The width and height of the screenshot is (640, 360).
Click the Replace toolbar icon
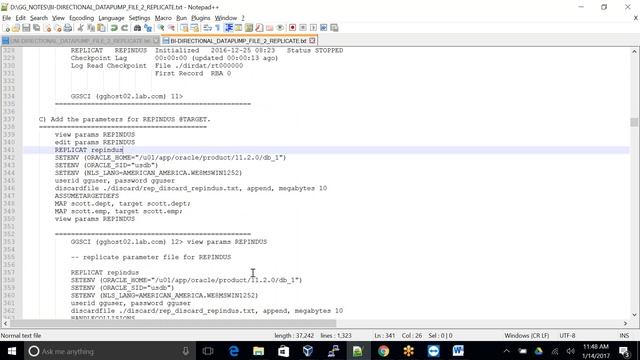(148, 28)
